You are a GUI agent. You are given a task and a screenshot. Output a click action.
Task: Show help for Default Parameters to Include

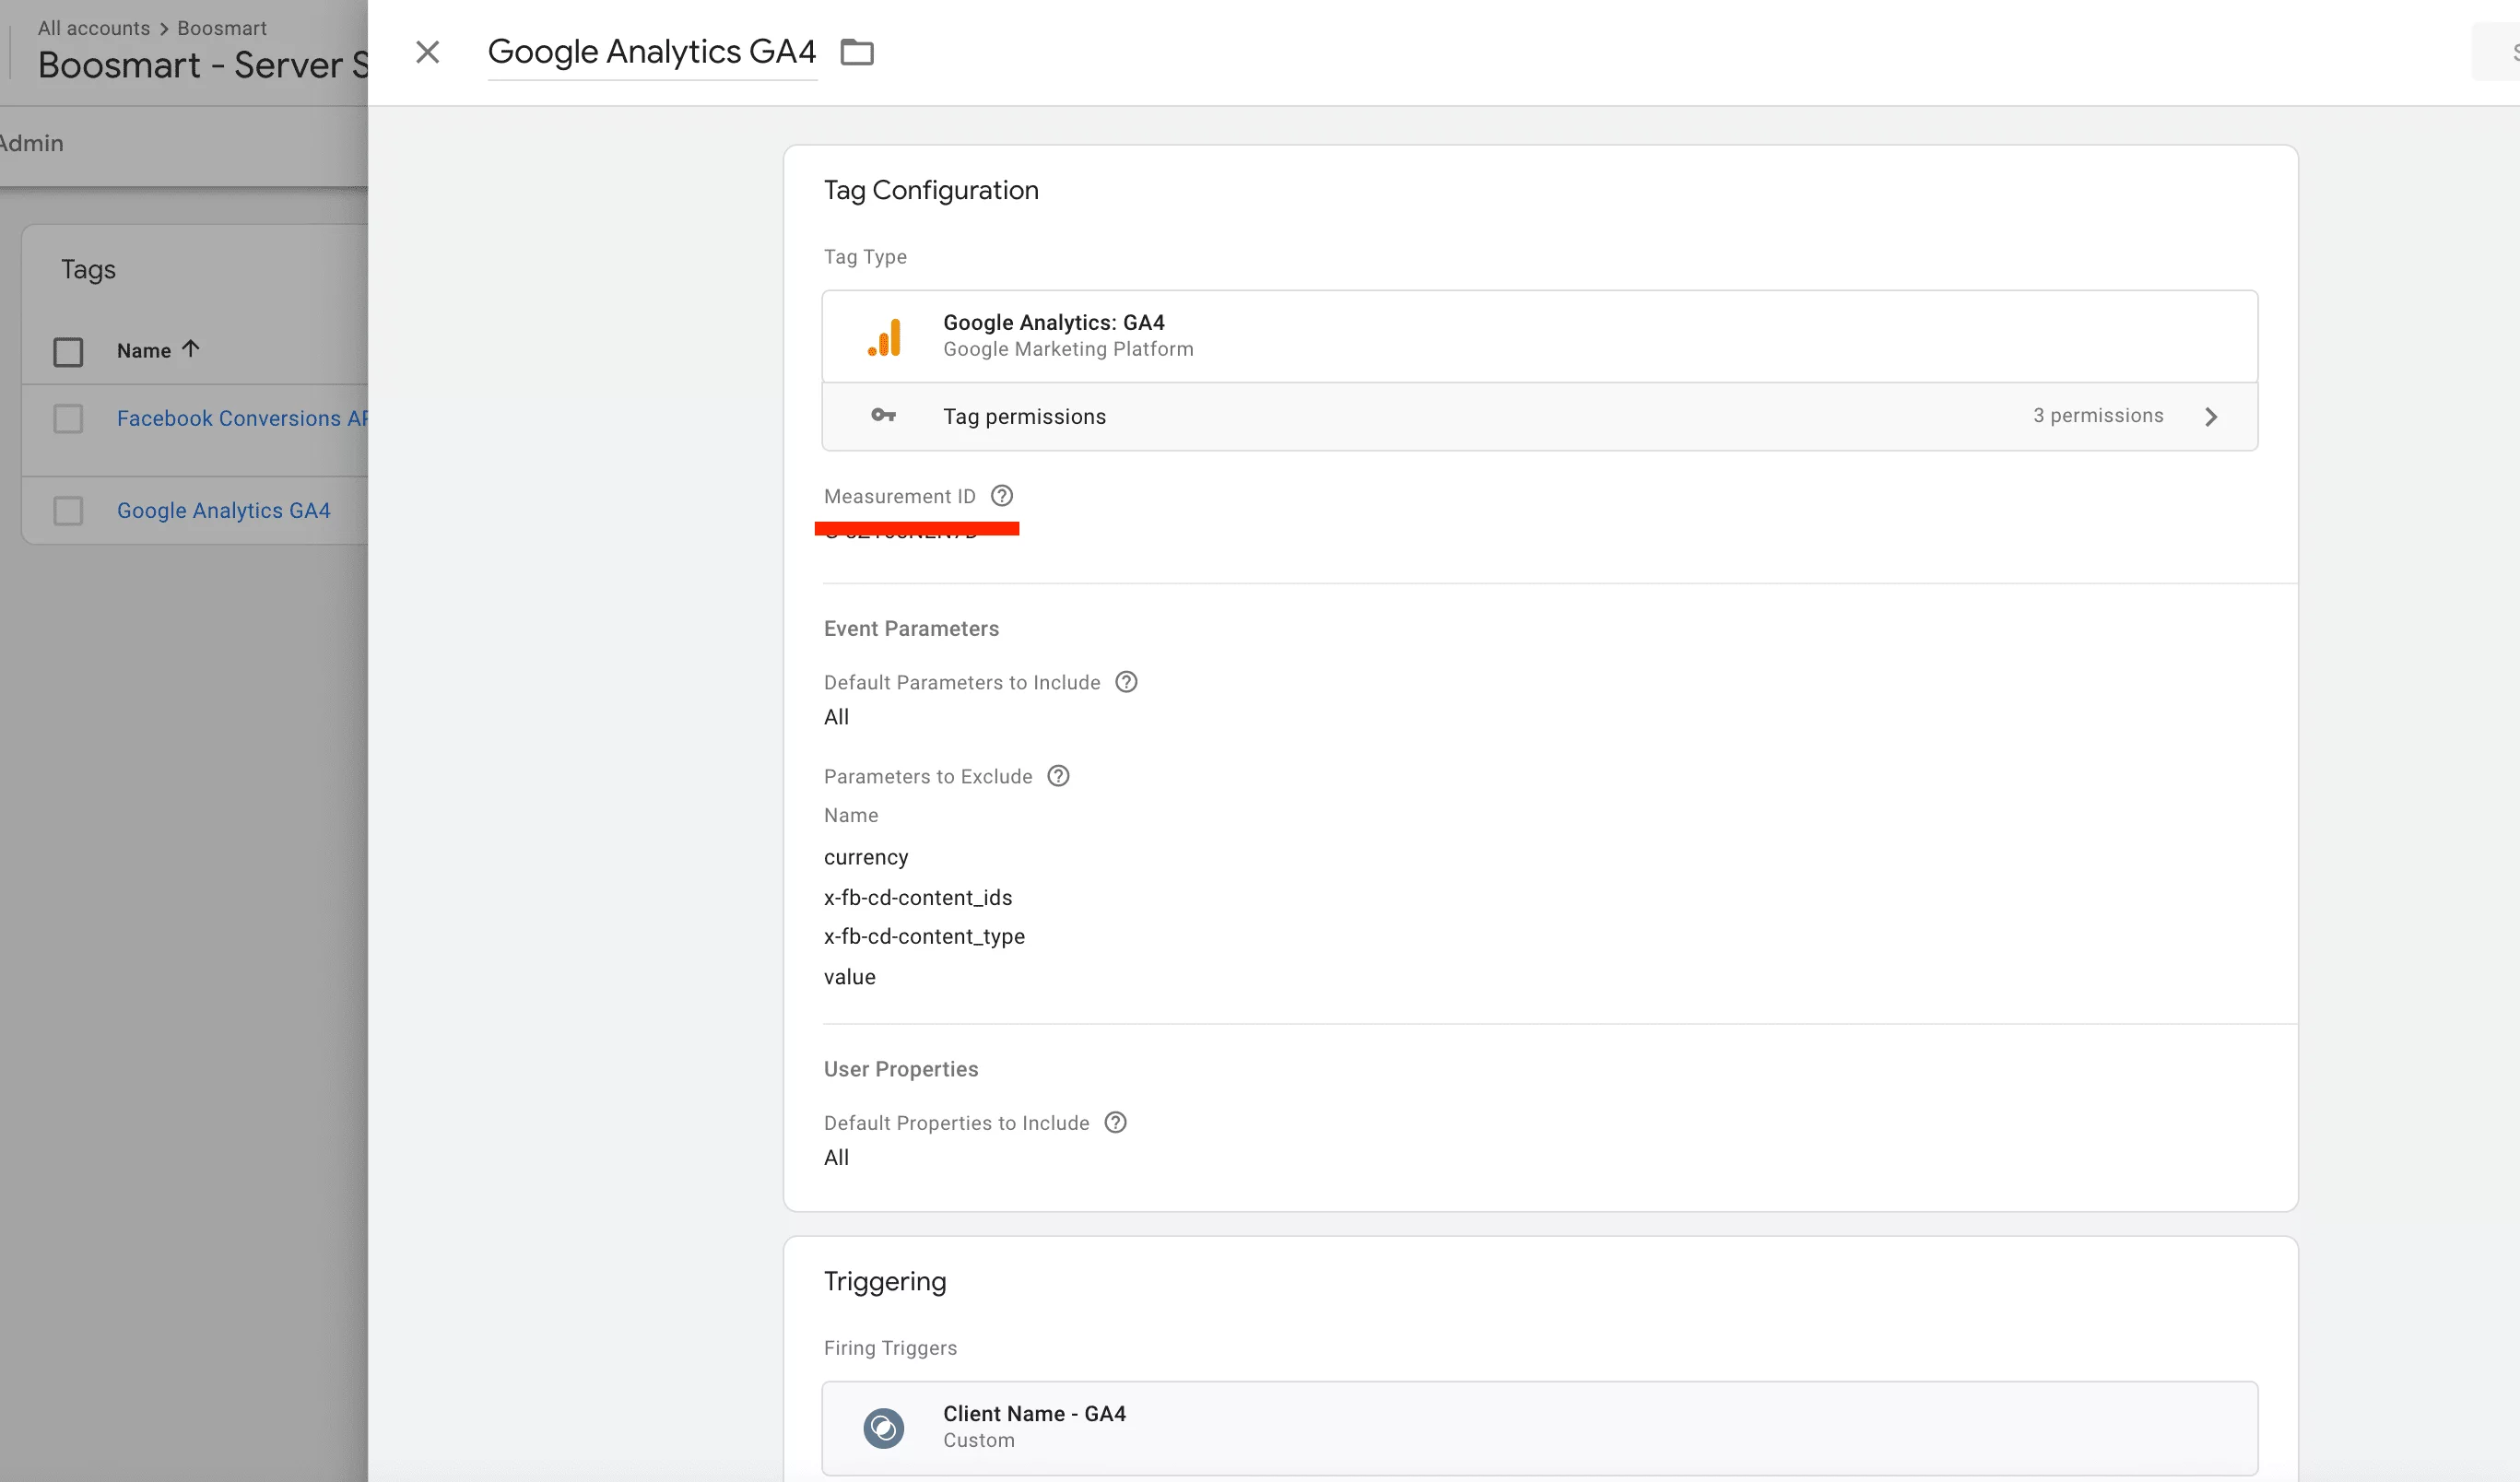(1126, 682)
